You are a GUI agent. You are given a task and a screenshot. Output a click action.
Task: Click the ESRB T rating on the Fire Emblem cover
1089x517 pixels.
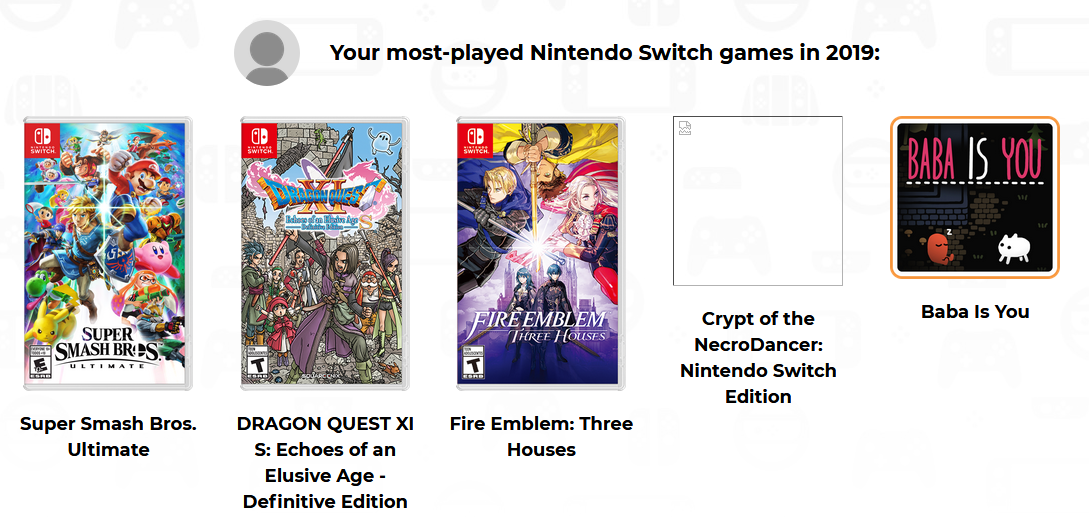474,366
